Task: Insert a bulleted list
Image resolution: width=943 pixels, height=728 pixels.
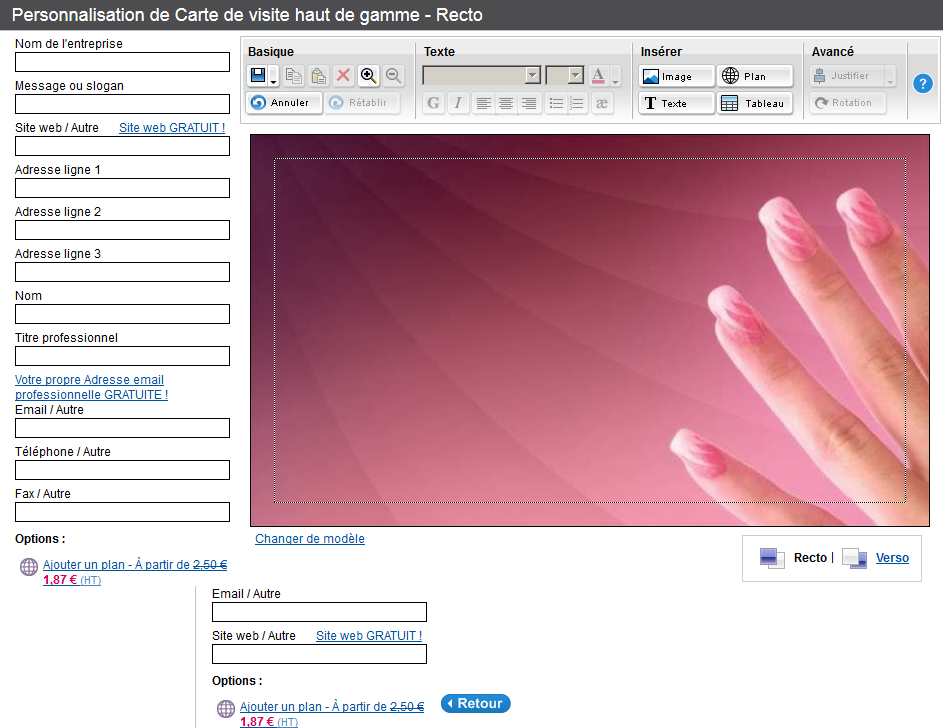Action: click(x=556, y=103)
